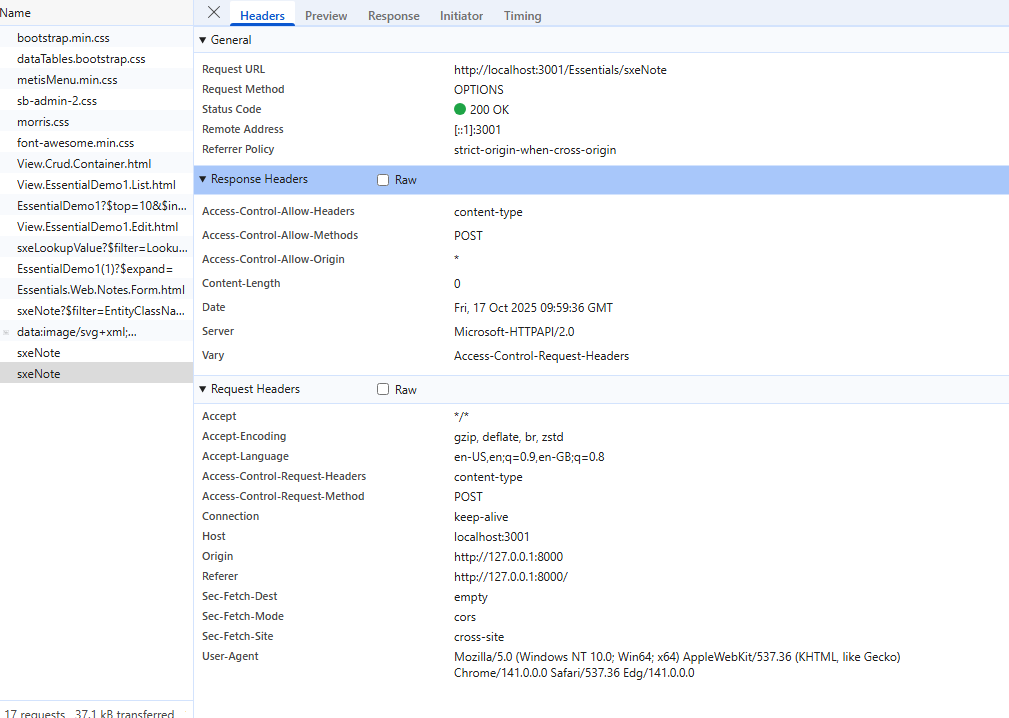Open the Response tab

(x=393, y=16)
